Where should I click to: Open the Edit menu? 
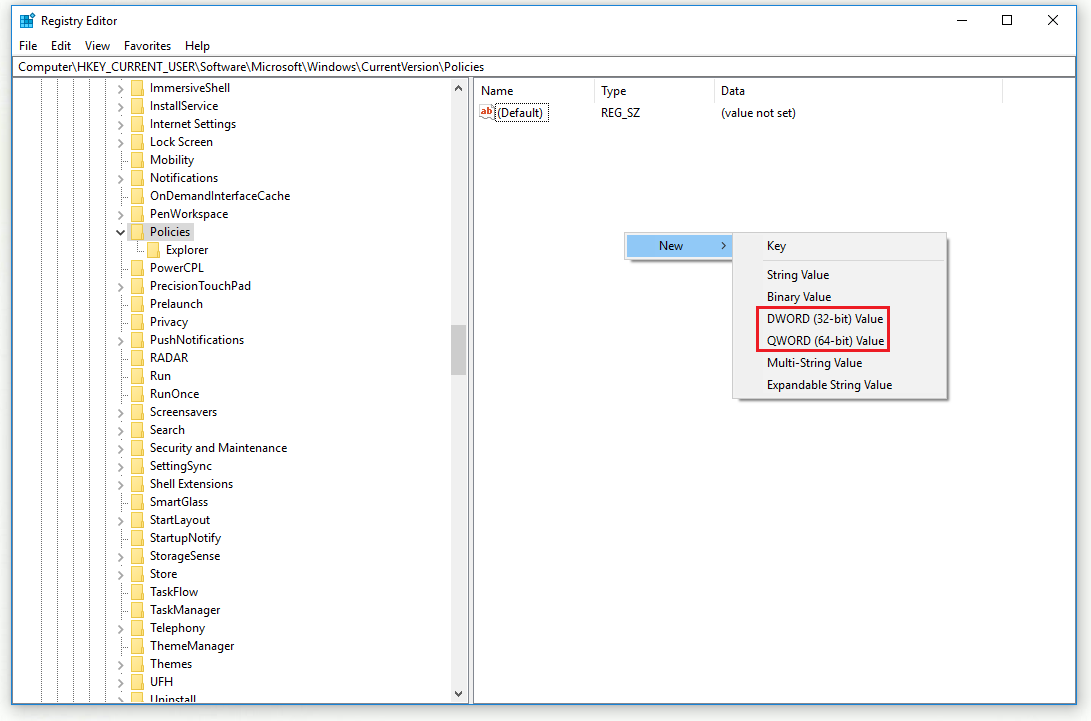coord(61,46)
